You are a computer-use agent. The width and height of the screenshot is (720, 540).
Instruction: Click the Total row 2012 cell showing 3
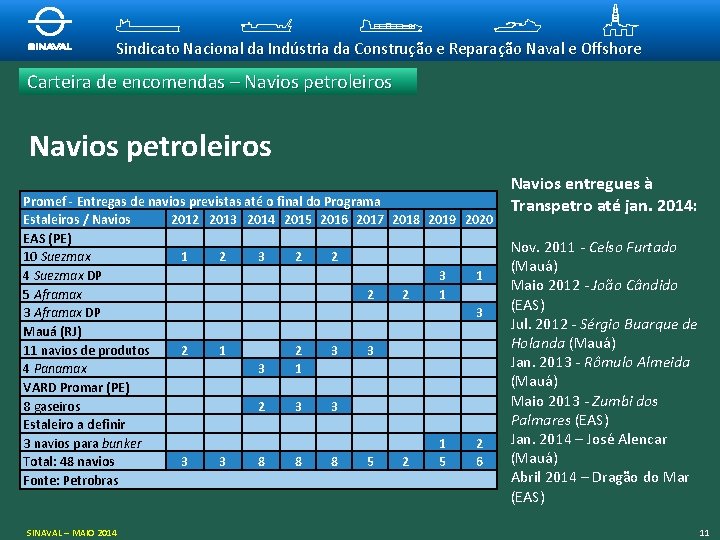(x=185, y=461)
